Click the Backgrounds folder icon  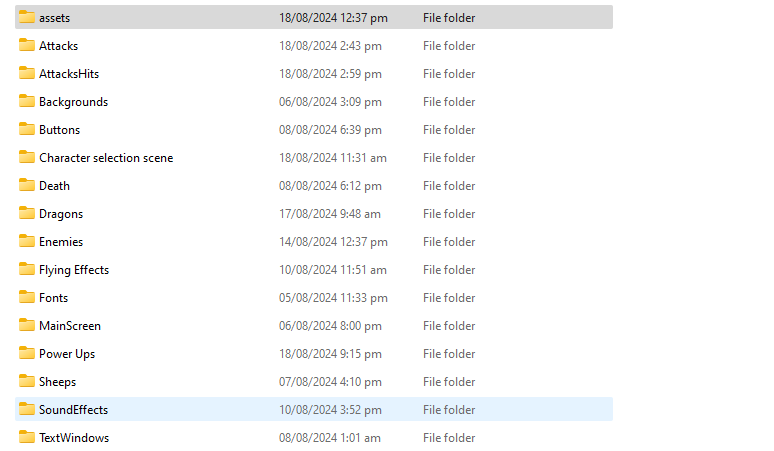click(x=27, y=101)
